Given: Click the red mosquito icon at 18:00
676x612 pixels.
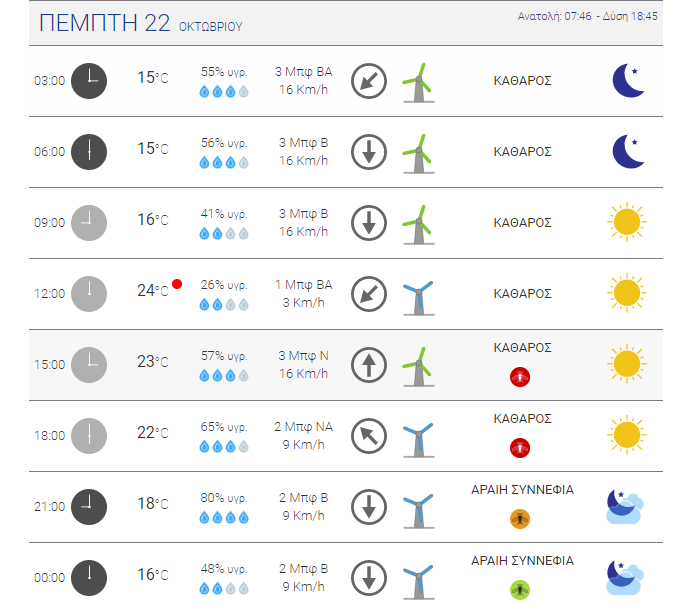Looking at the screenshot, I should click(520, 448).
